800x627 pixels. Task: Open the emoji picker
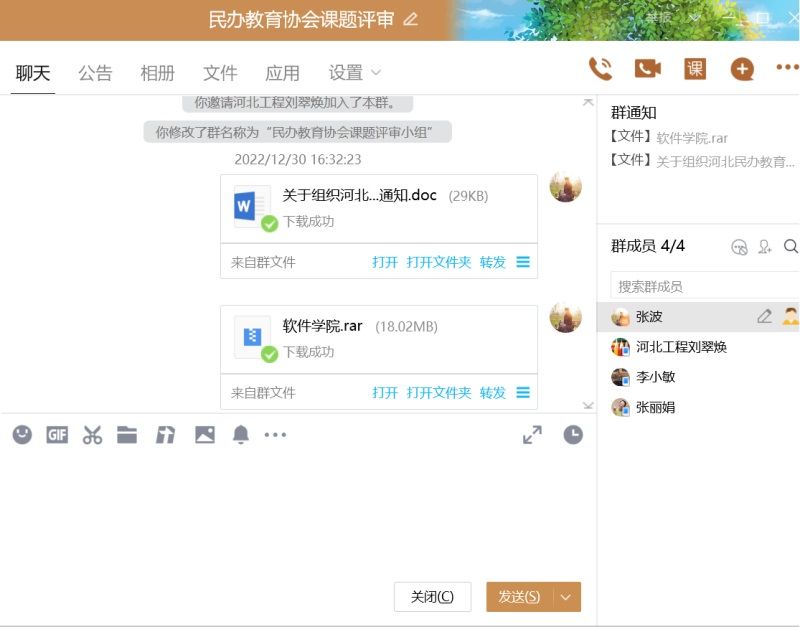point(22,435)
